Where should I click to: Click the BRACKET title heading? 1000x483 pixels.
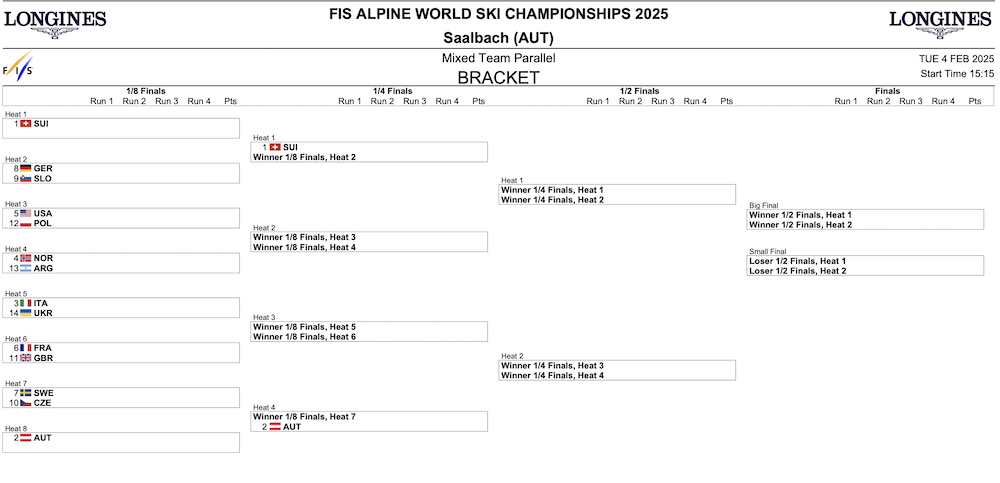click(x=499, y=78)
